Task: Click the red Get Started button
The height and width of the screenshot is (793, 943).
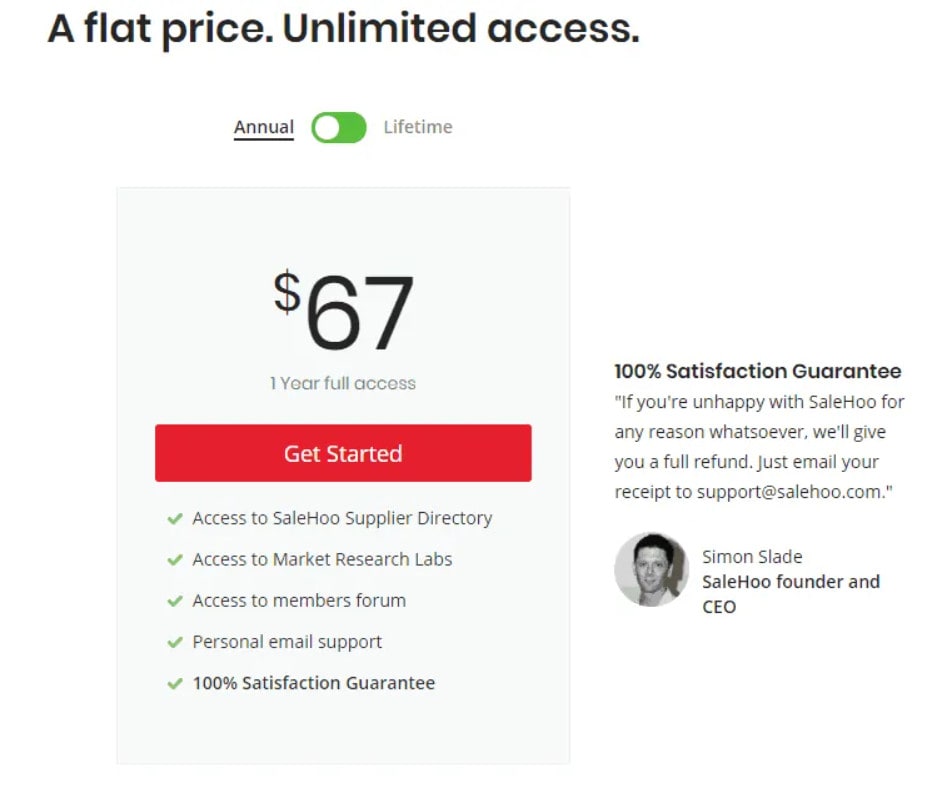Action: pyautogui.click(x=343, y=453)
